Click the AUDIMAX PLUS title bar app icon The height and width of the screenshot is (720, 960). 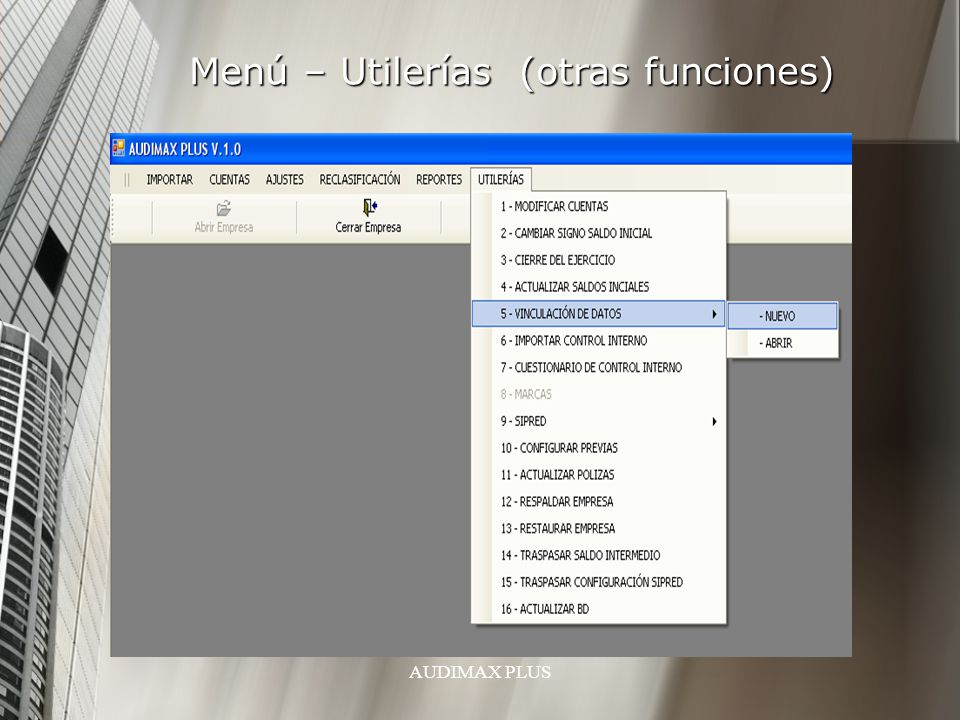coord(119,148)
